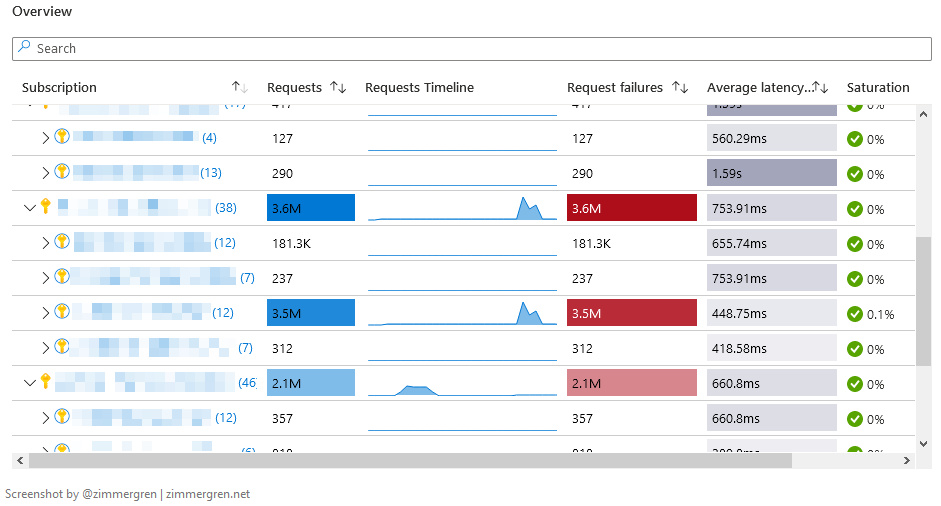
Task: Collapse the subscription group with 3.6M requests
Action: pyautogui.click(x=29, y=208)
